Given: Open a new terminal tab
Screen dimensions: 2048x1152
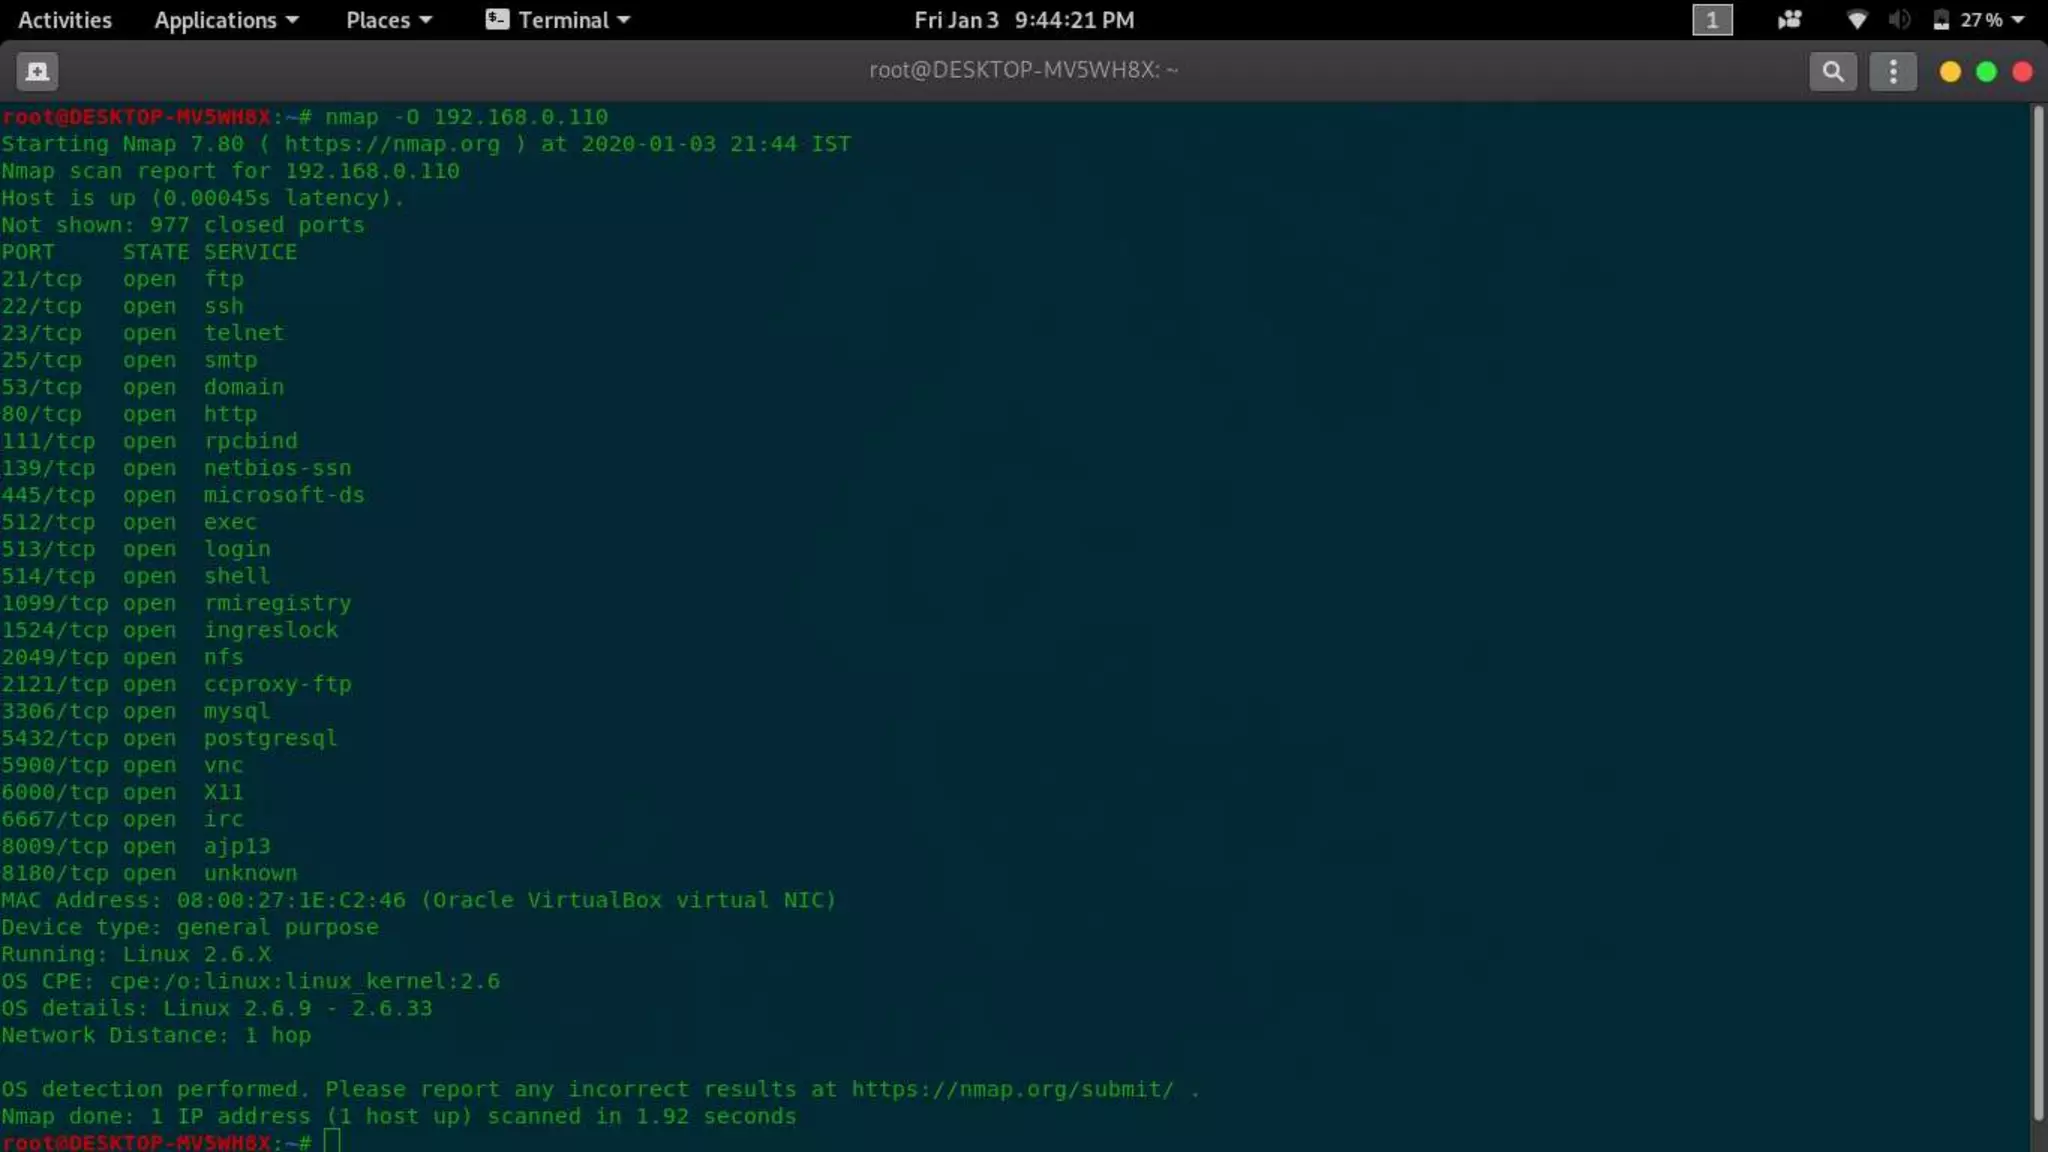Looking at the screenshot, I should coord(37,71).
